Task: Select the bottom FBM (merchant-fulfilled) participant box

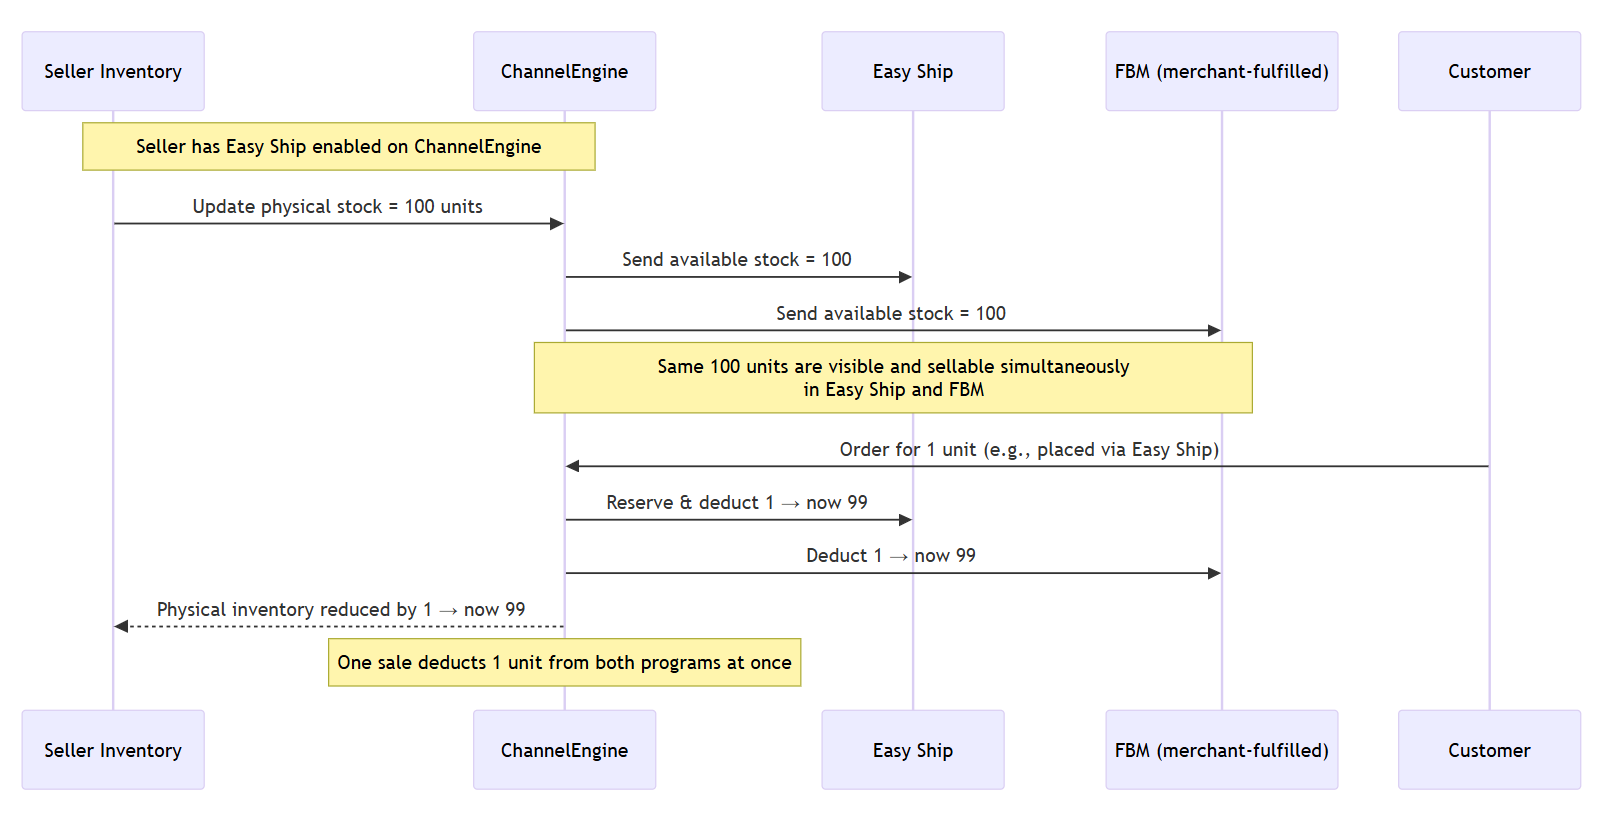Action: click(1222, 750)
